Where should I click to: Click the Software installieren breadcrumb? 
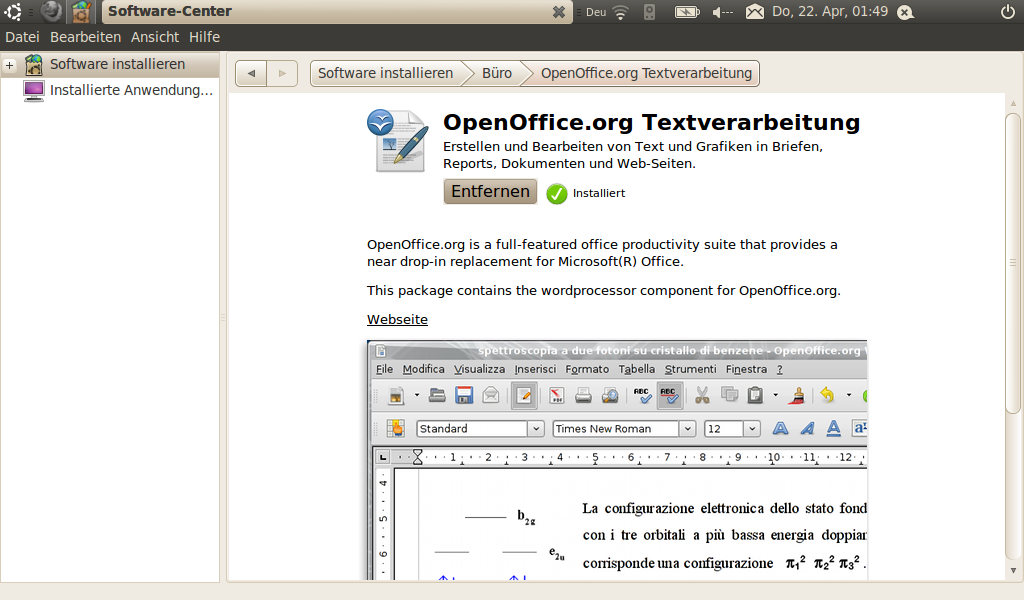tap(385, 73)
